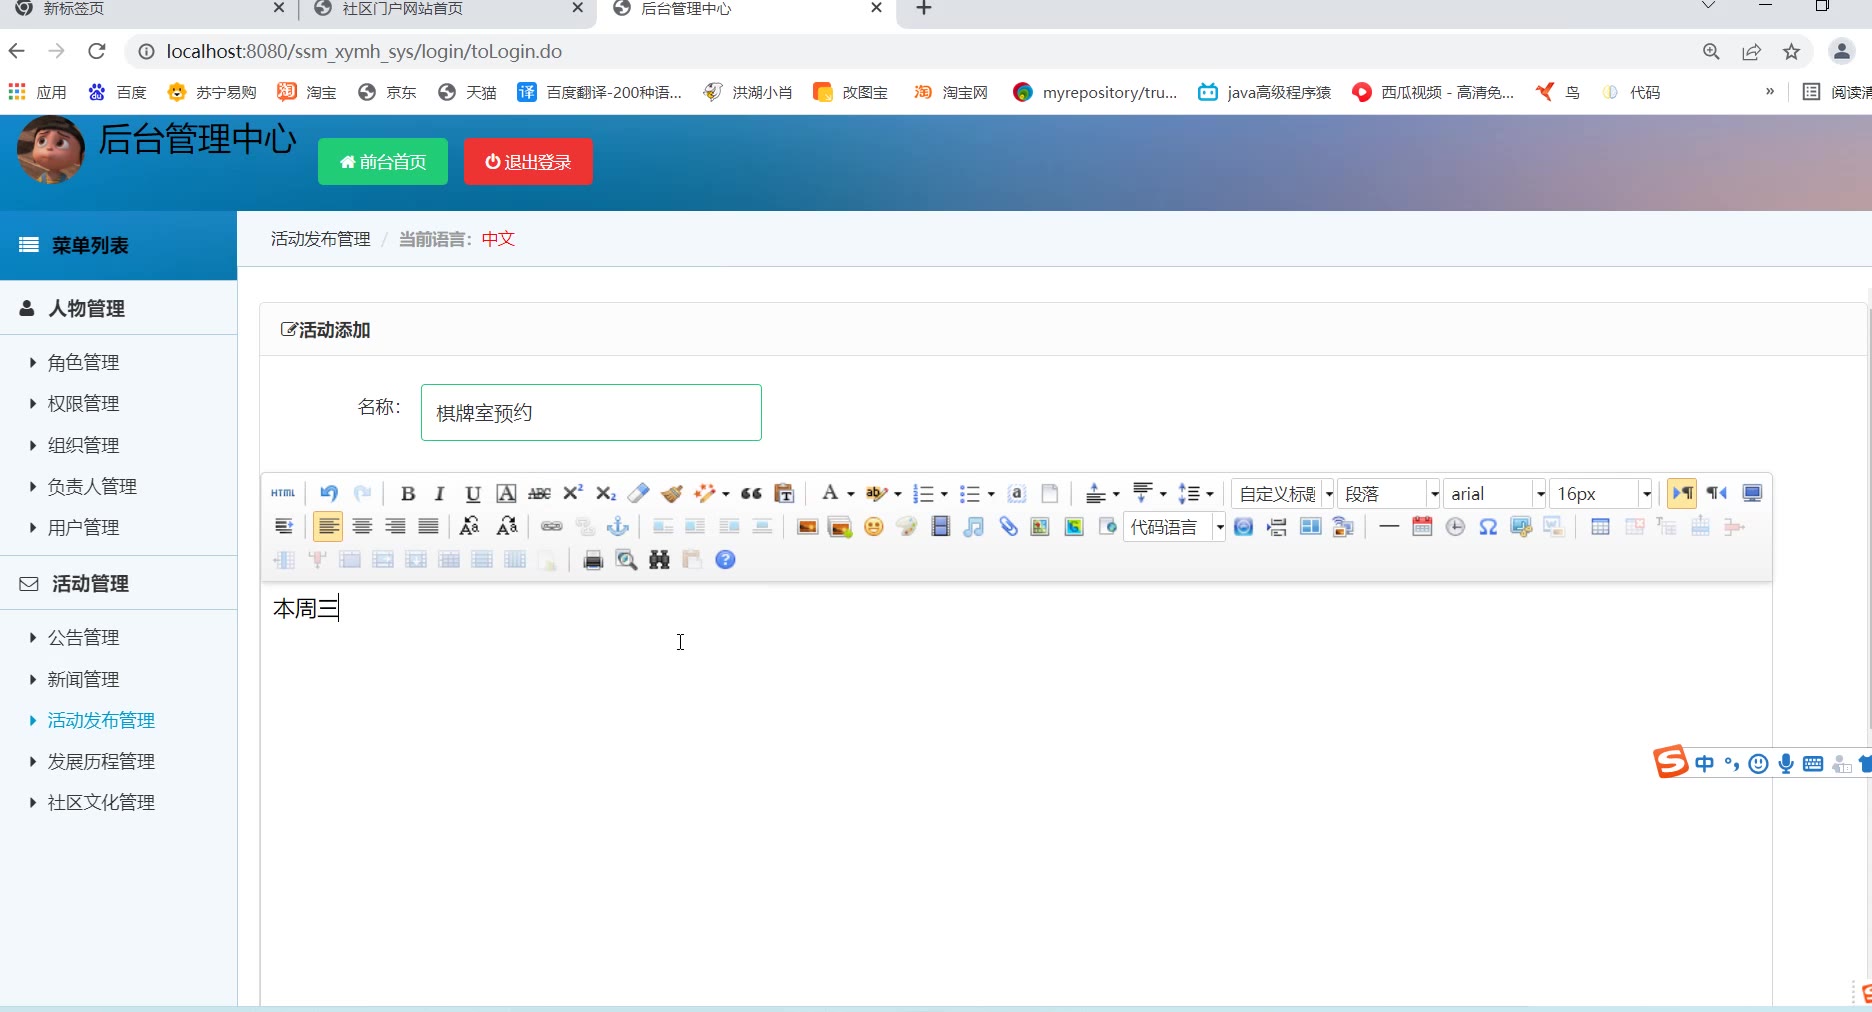Open the arial font family dropdown
This screenshot has width=1872, height=1012.
click(x=1496, y=493)
